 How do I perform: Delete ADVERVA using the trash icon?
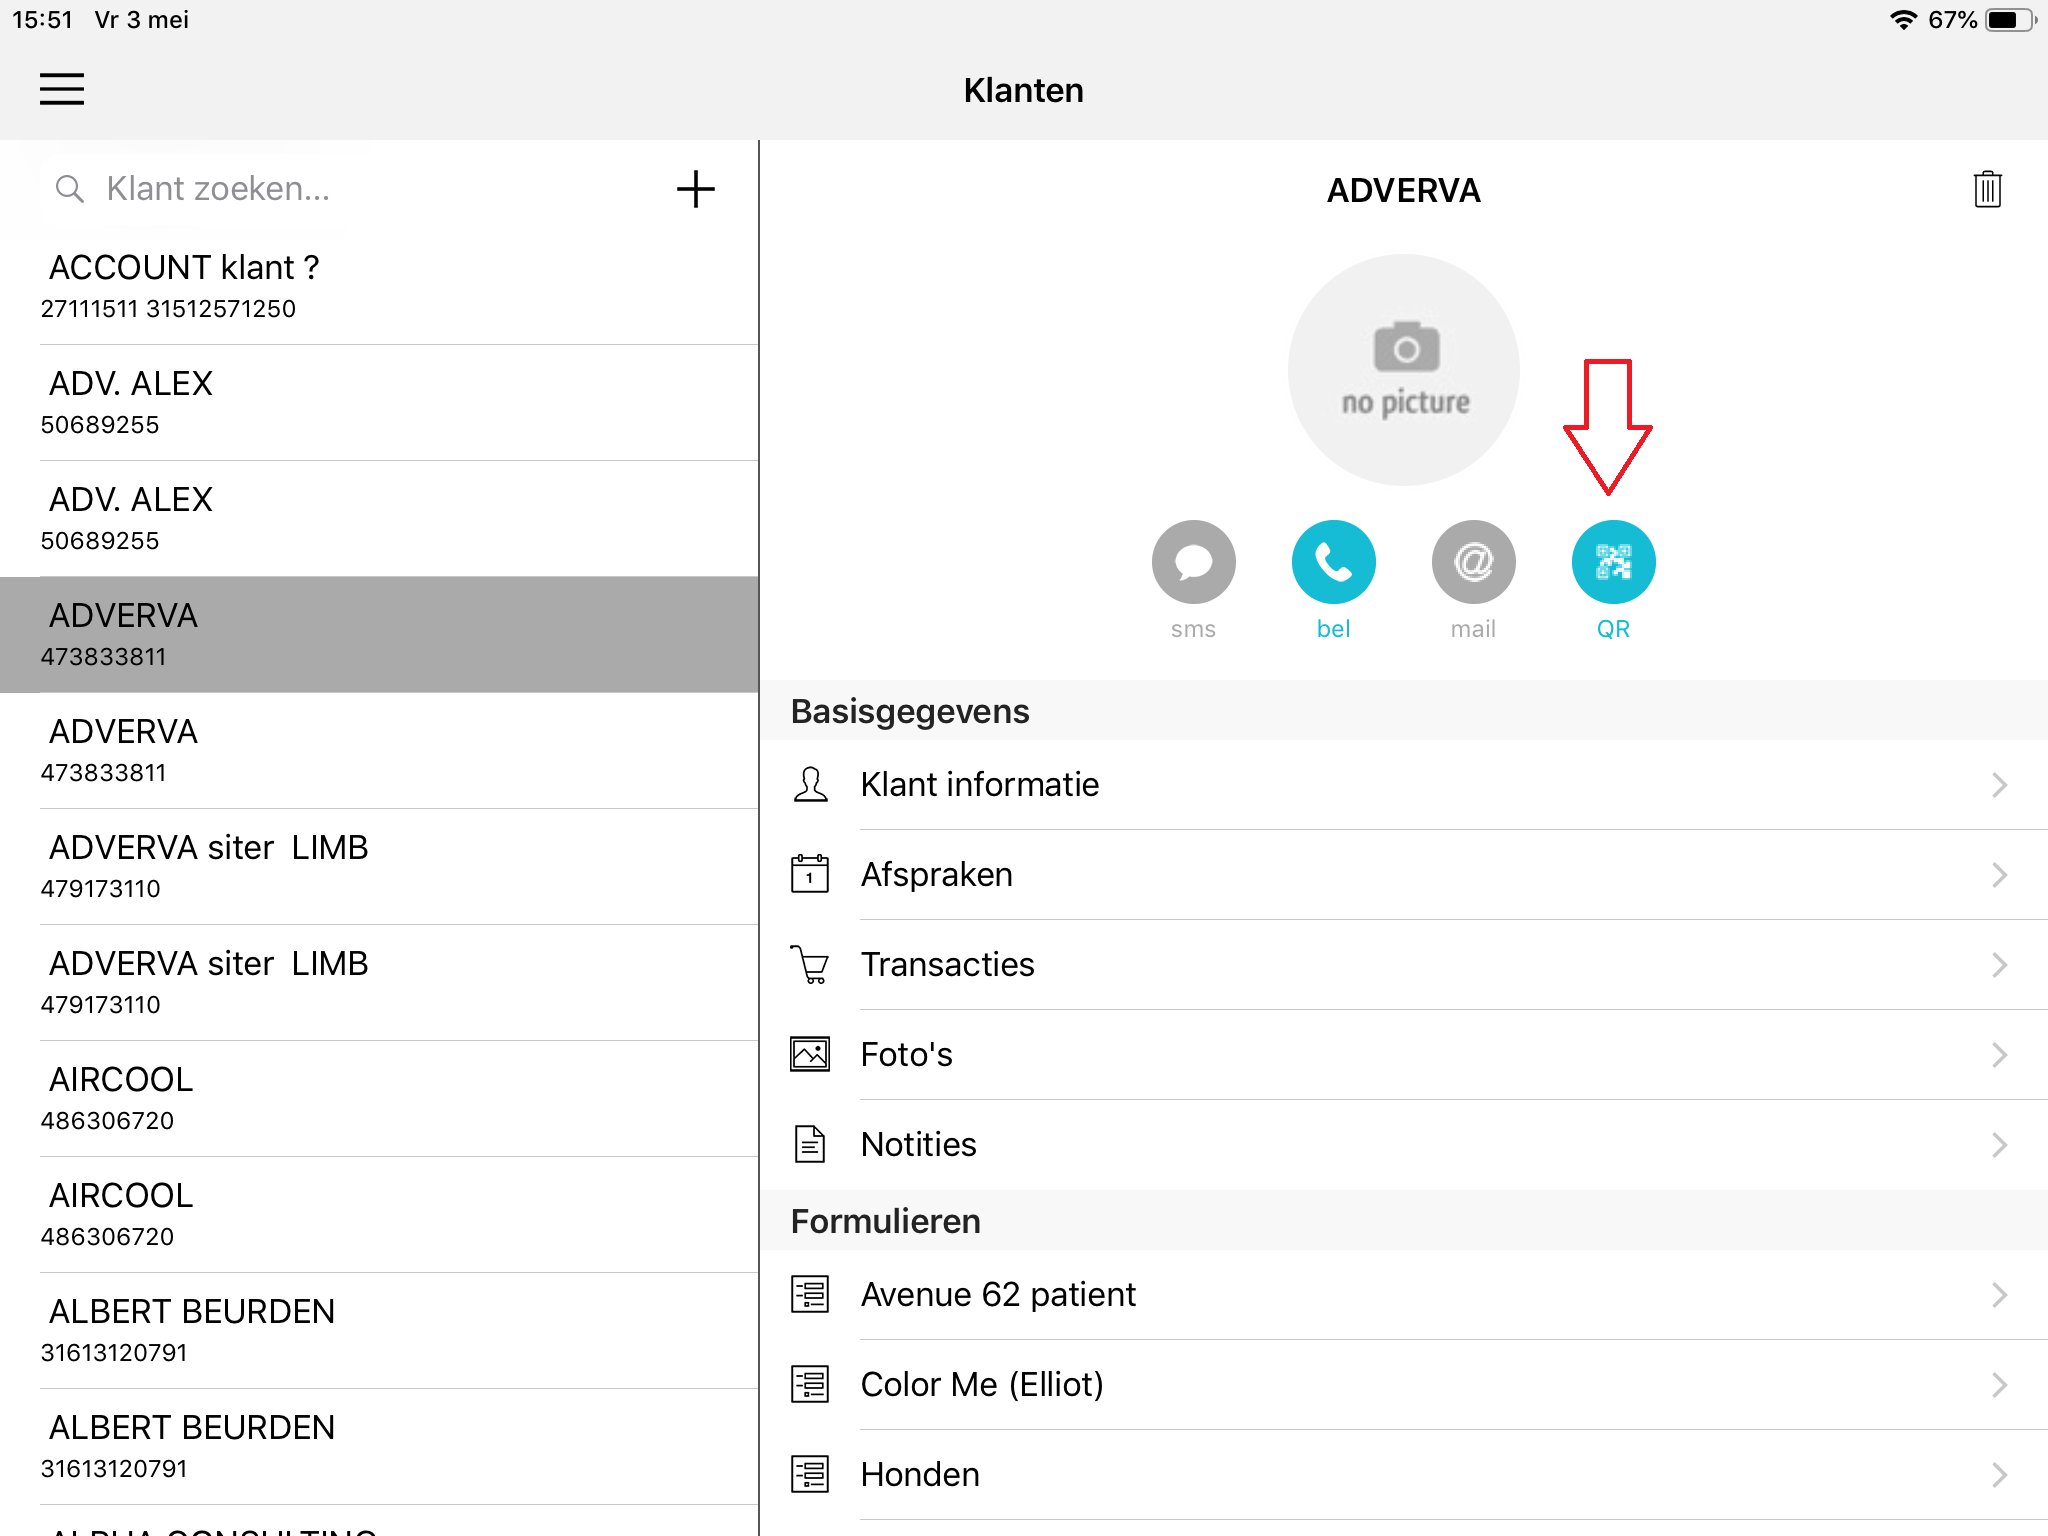click(1987, 189)
